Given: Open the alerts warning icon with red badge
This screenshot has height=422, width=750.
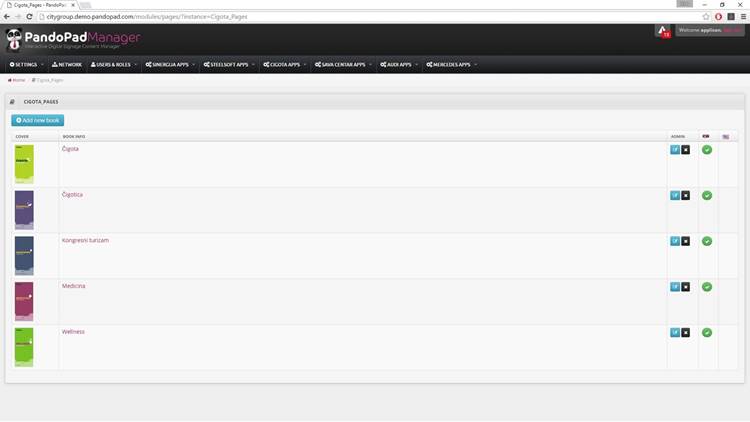Looking at the screenshot, I should pyautogui.click(x=663, y=31).
